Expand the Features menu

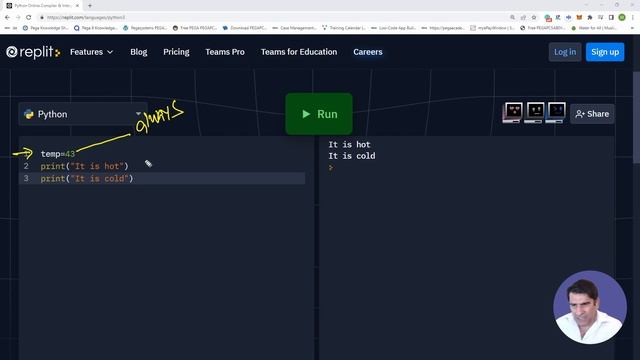point(91,52)
